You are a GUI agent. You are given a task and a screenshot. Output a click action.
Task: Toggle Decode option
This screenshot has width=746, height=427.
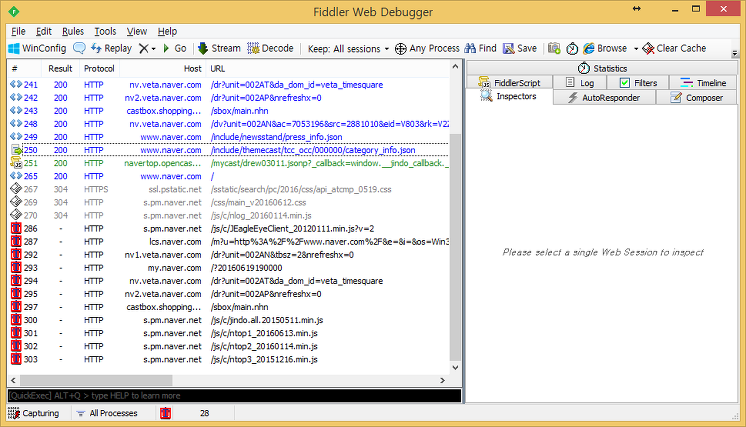(270, 49)
